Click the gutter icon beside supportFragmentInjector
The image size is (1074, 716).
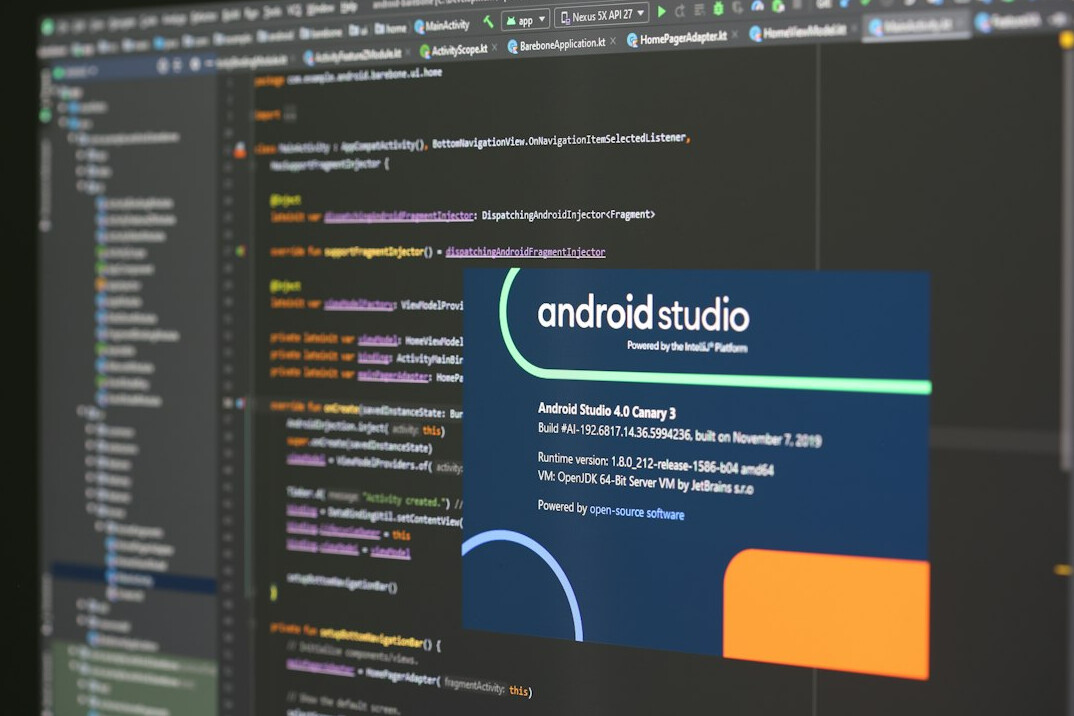point(240,251)
